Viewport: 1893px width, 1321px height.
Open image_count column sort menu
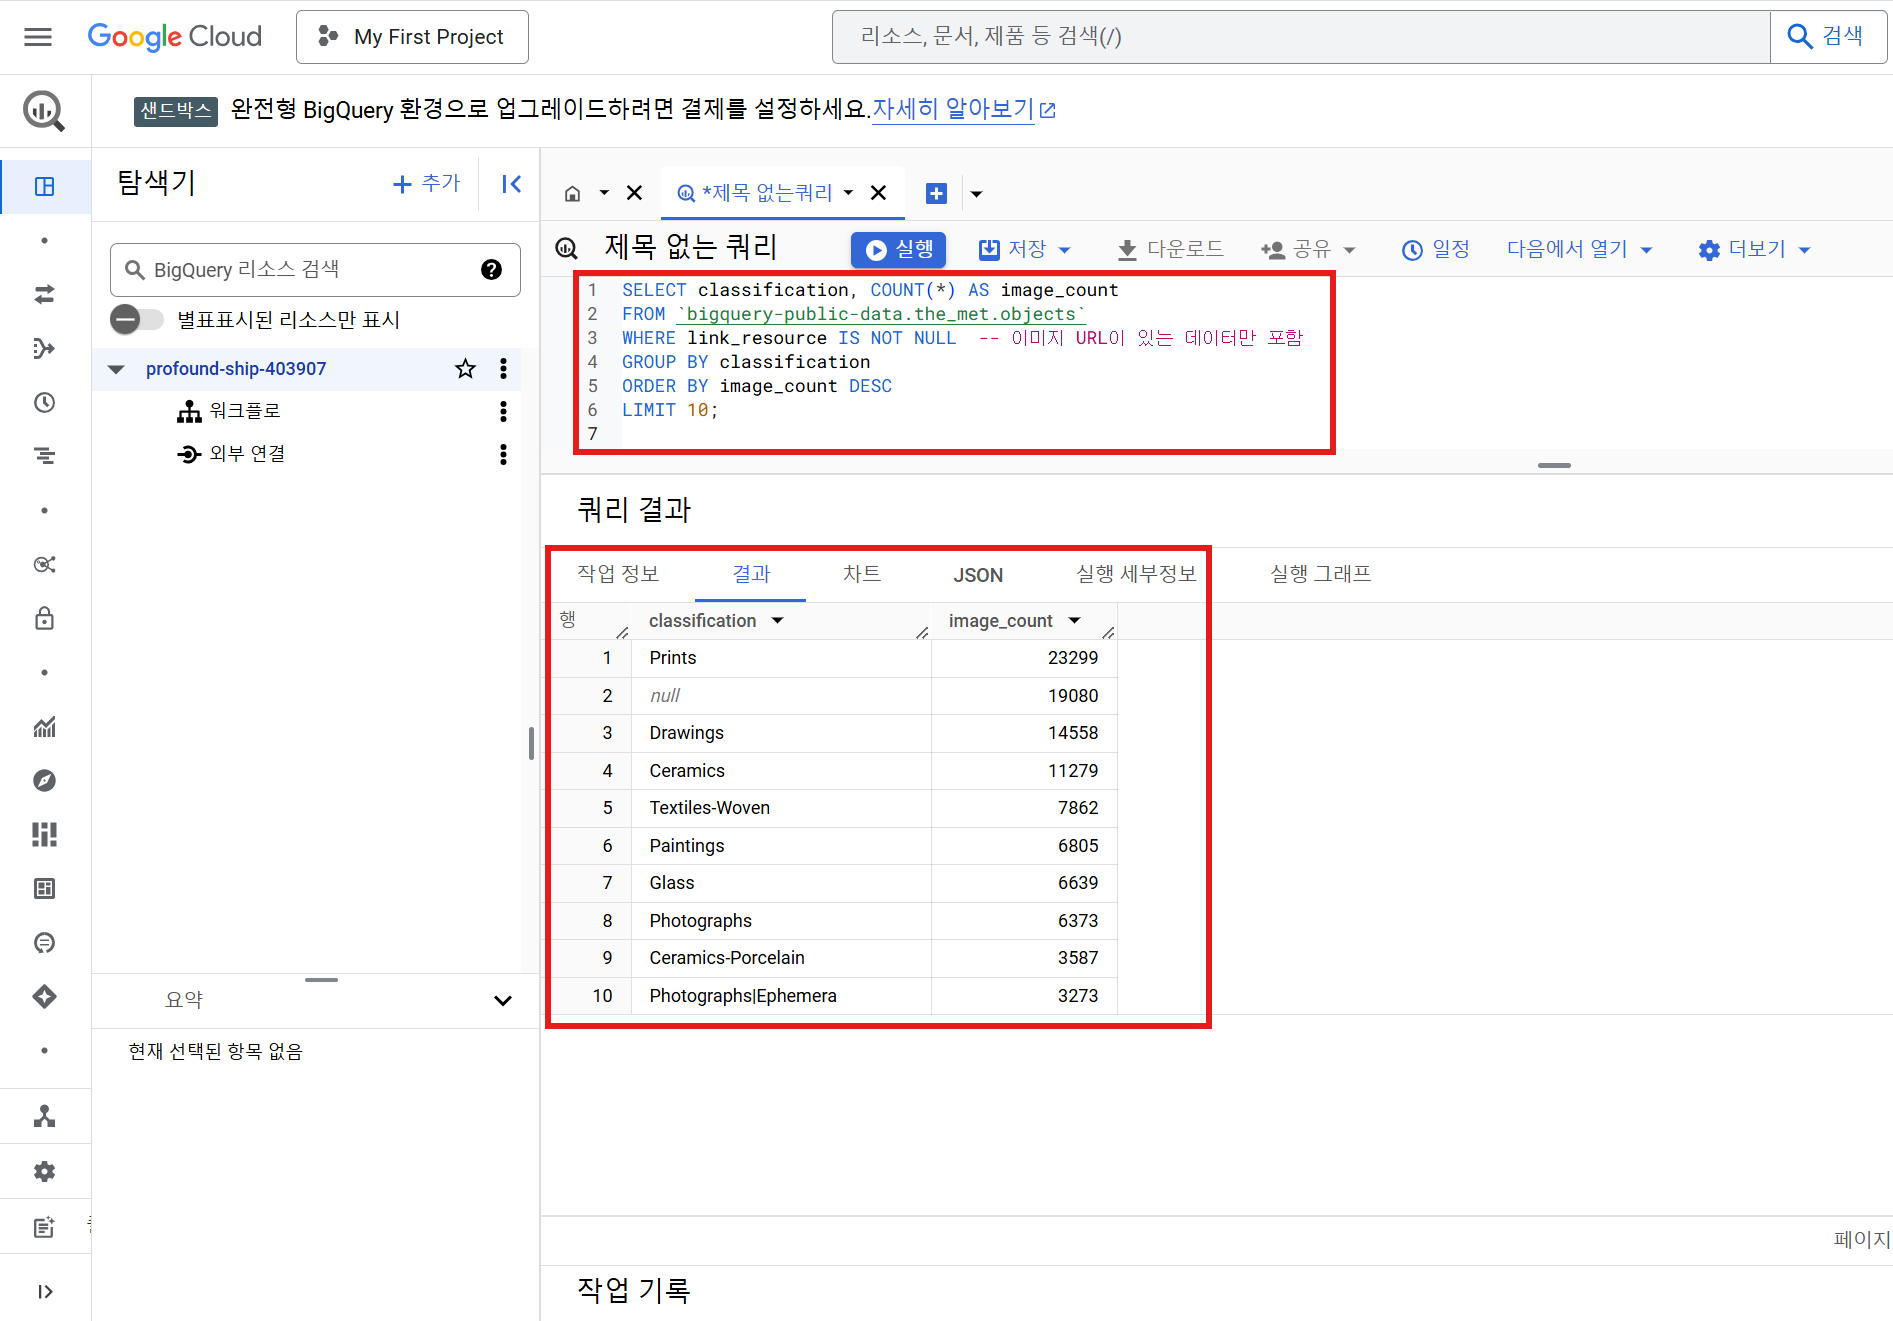[x=1075, y=621]
